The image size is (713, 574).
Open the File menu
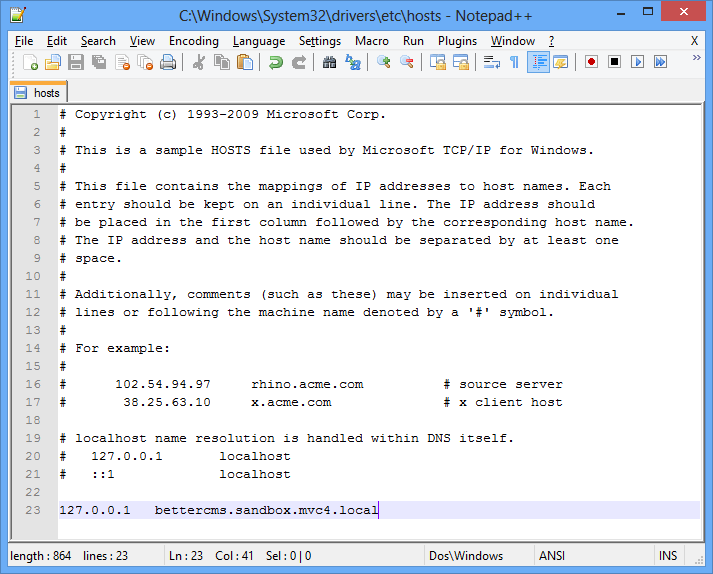coord(24,41)
